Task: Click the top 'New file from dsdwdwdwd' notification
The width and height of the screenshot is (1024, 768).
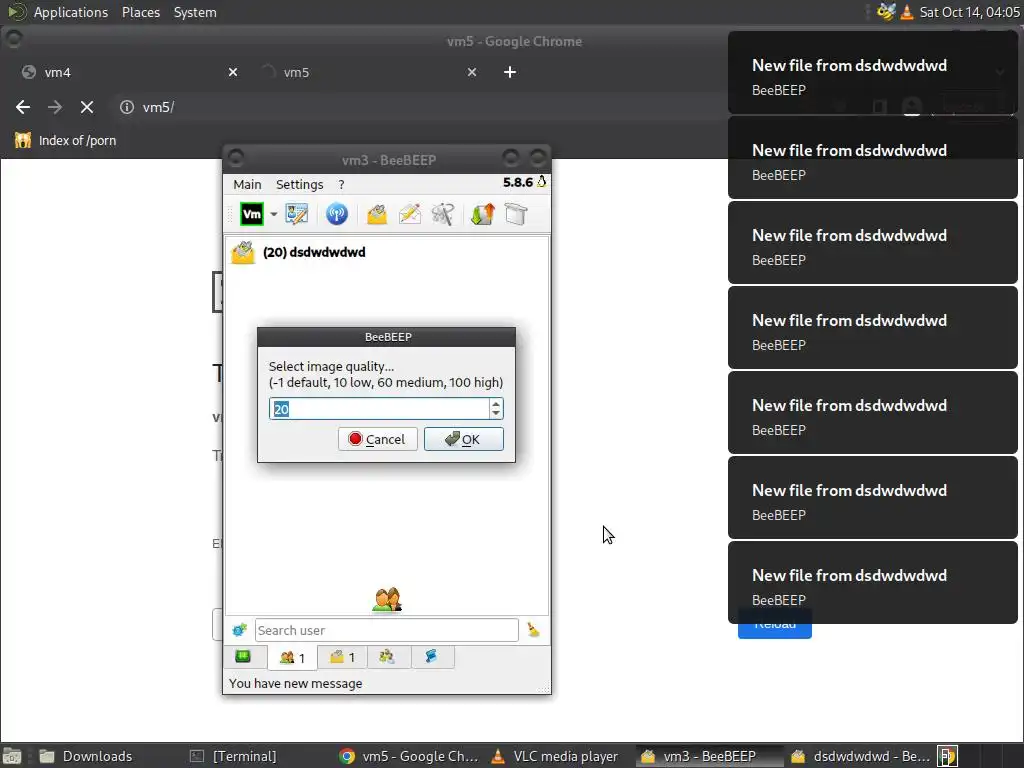Action: tap(872, 72)
